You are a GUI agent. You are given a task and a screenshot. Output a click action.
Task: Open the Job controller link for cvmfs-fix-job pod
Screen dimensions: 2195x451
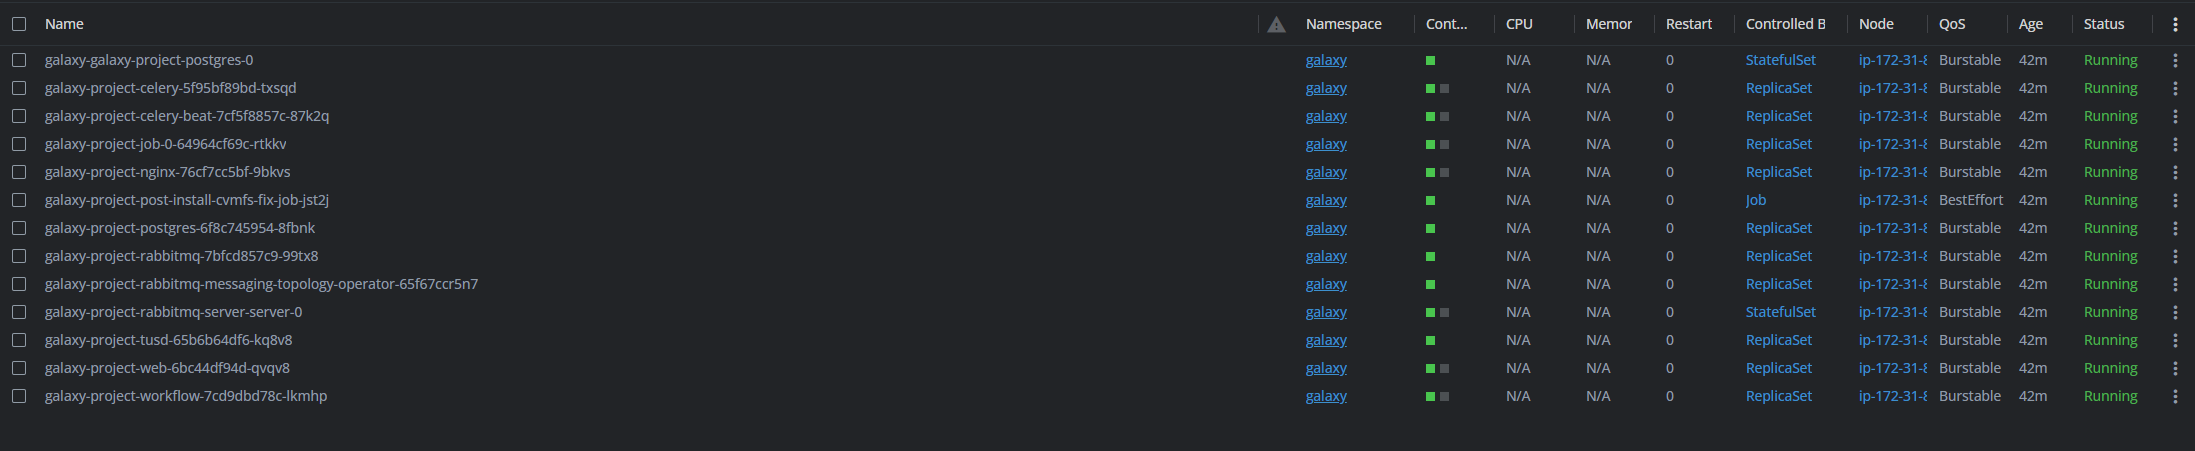[x=1756, y=200]
